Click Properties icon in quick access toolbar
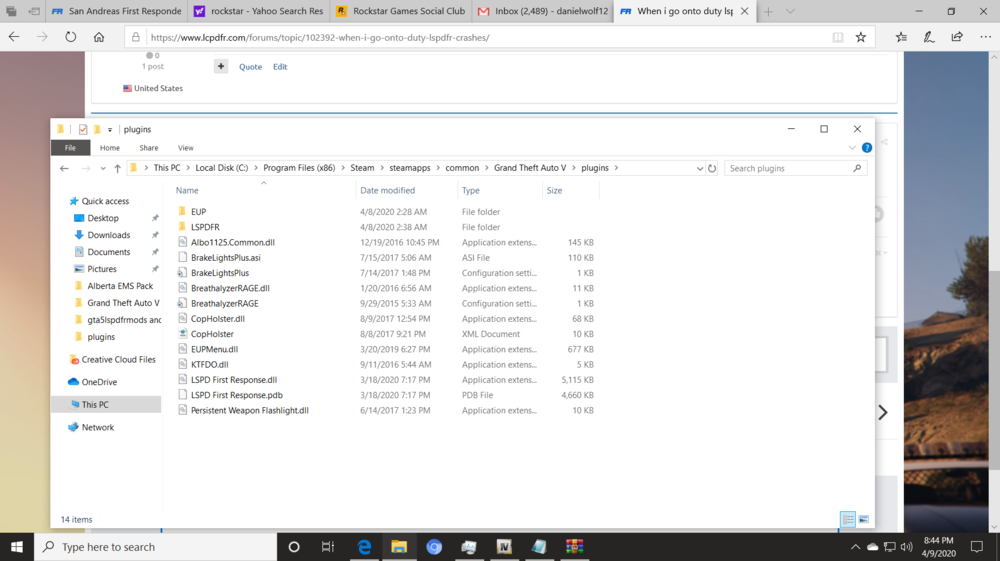Viewport: 1000px width, 561px height. coord(83,129)
